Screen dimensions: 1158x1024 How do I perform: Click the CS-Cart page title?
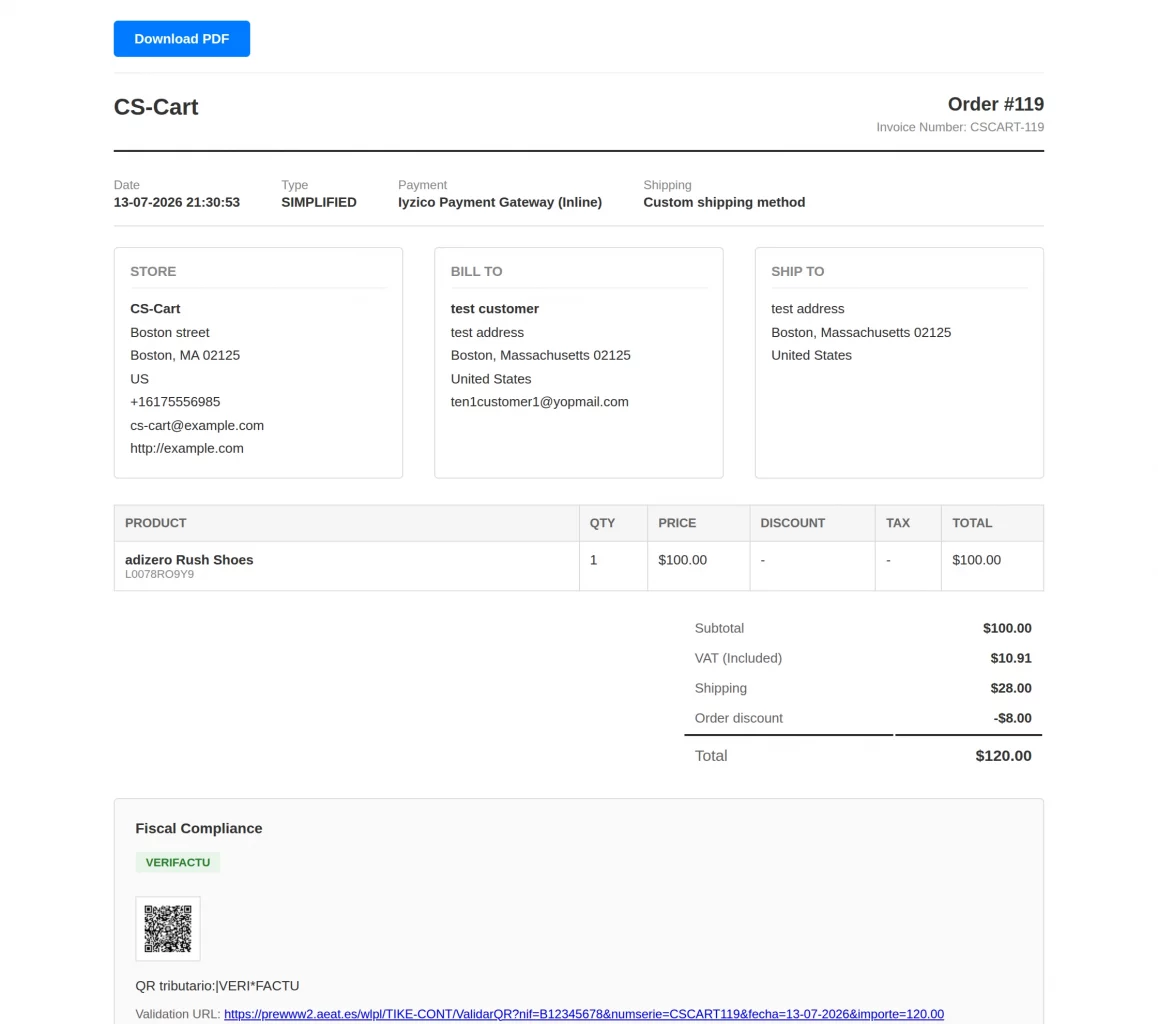coord(156,107)
